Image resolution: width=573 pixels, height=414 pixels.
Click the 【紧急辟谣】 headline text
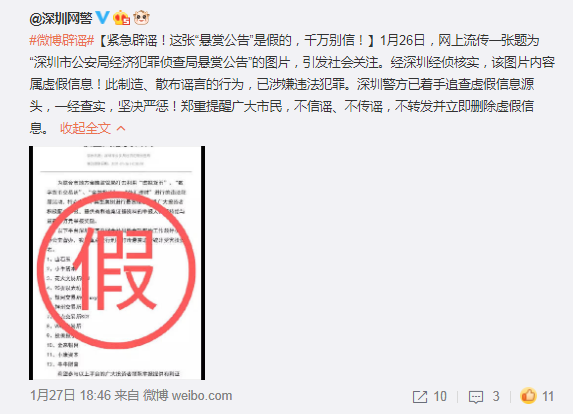coord(236,40)
